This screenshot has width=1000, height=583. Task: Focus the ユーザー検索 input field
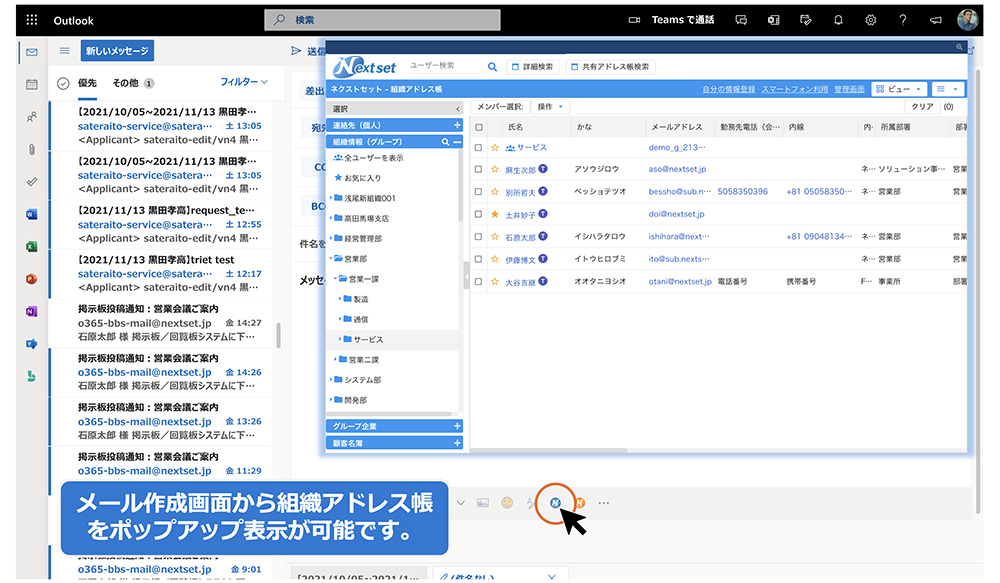tap(446, 66)
